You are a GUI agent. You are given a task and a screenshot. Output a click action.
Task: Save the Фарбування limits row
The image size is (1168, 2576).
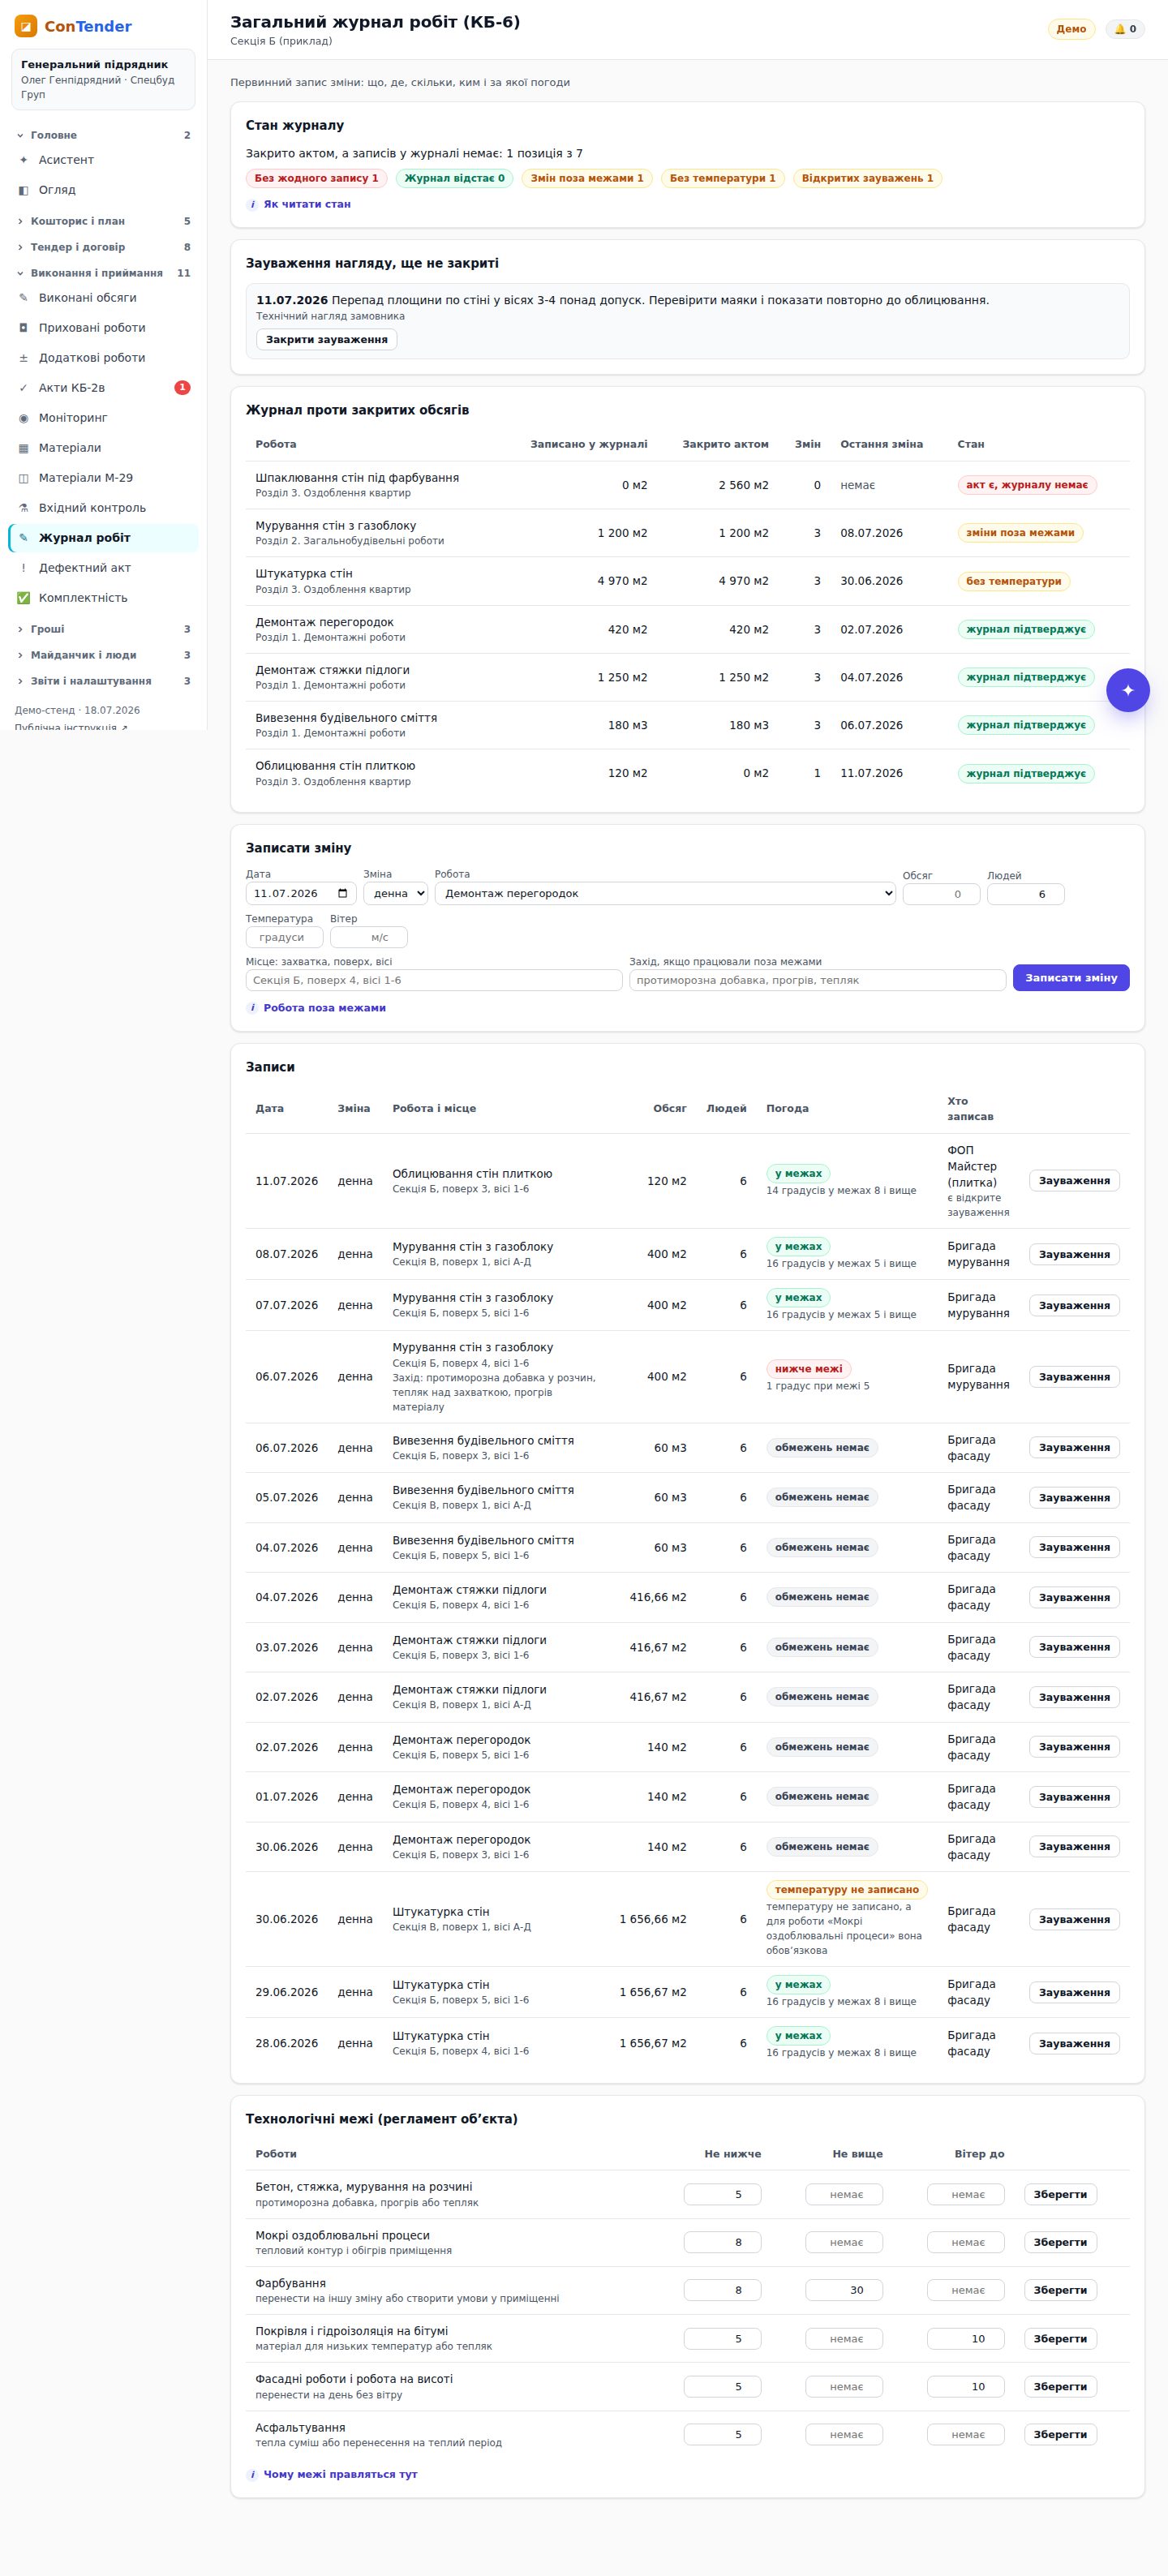pos(1060,2290)
